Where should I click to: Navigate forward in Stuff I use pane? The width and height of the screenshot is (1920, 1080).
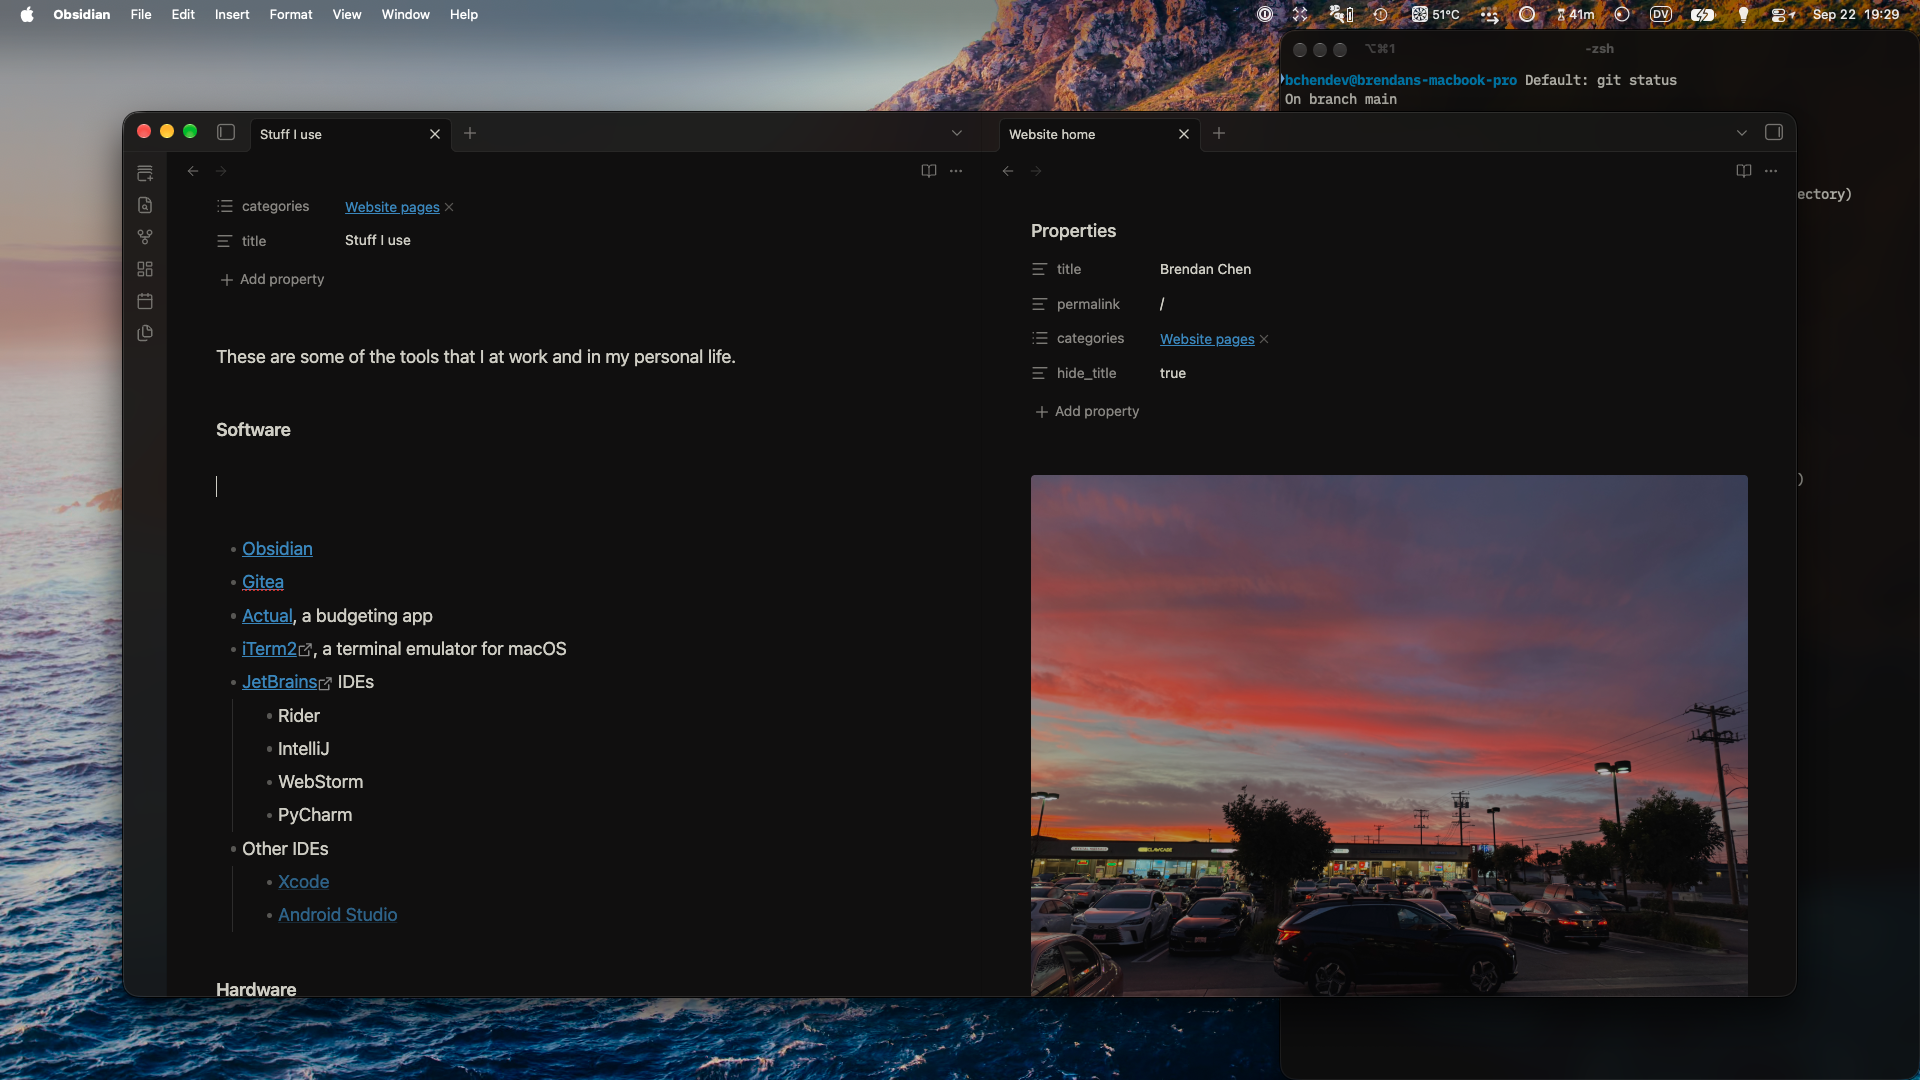tap(221, 171)
